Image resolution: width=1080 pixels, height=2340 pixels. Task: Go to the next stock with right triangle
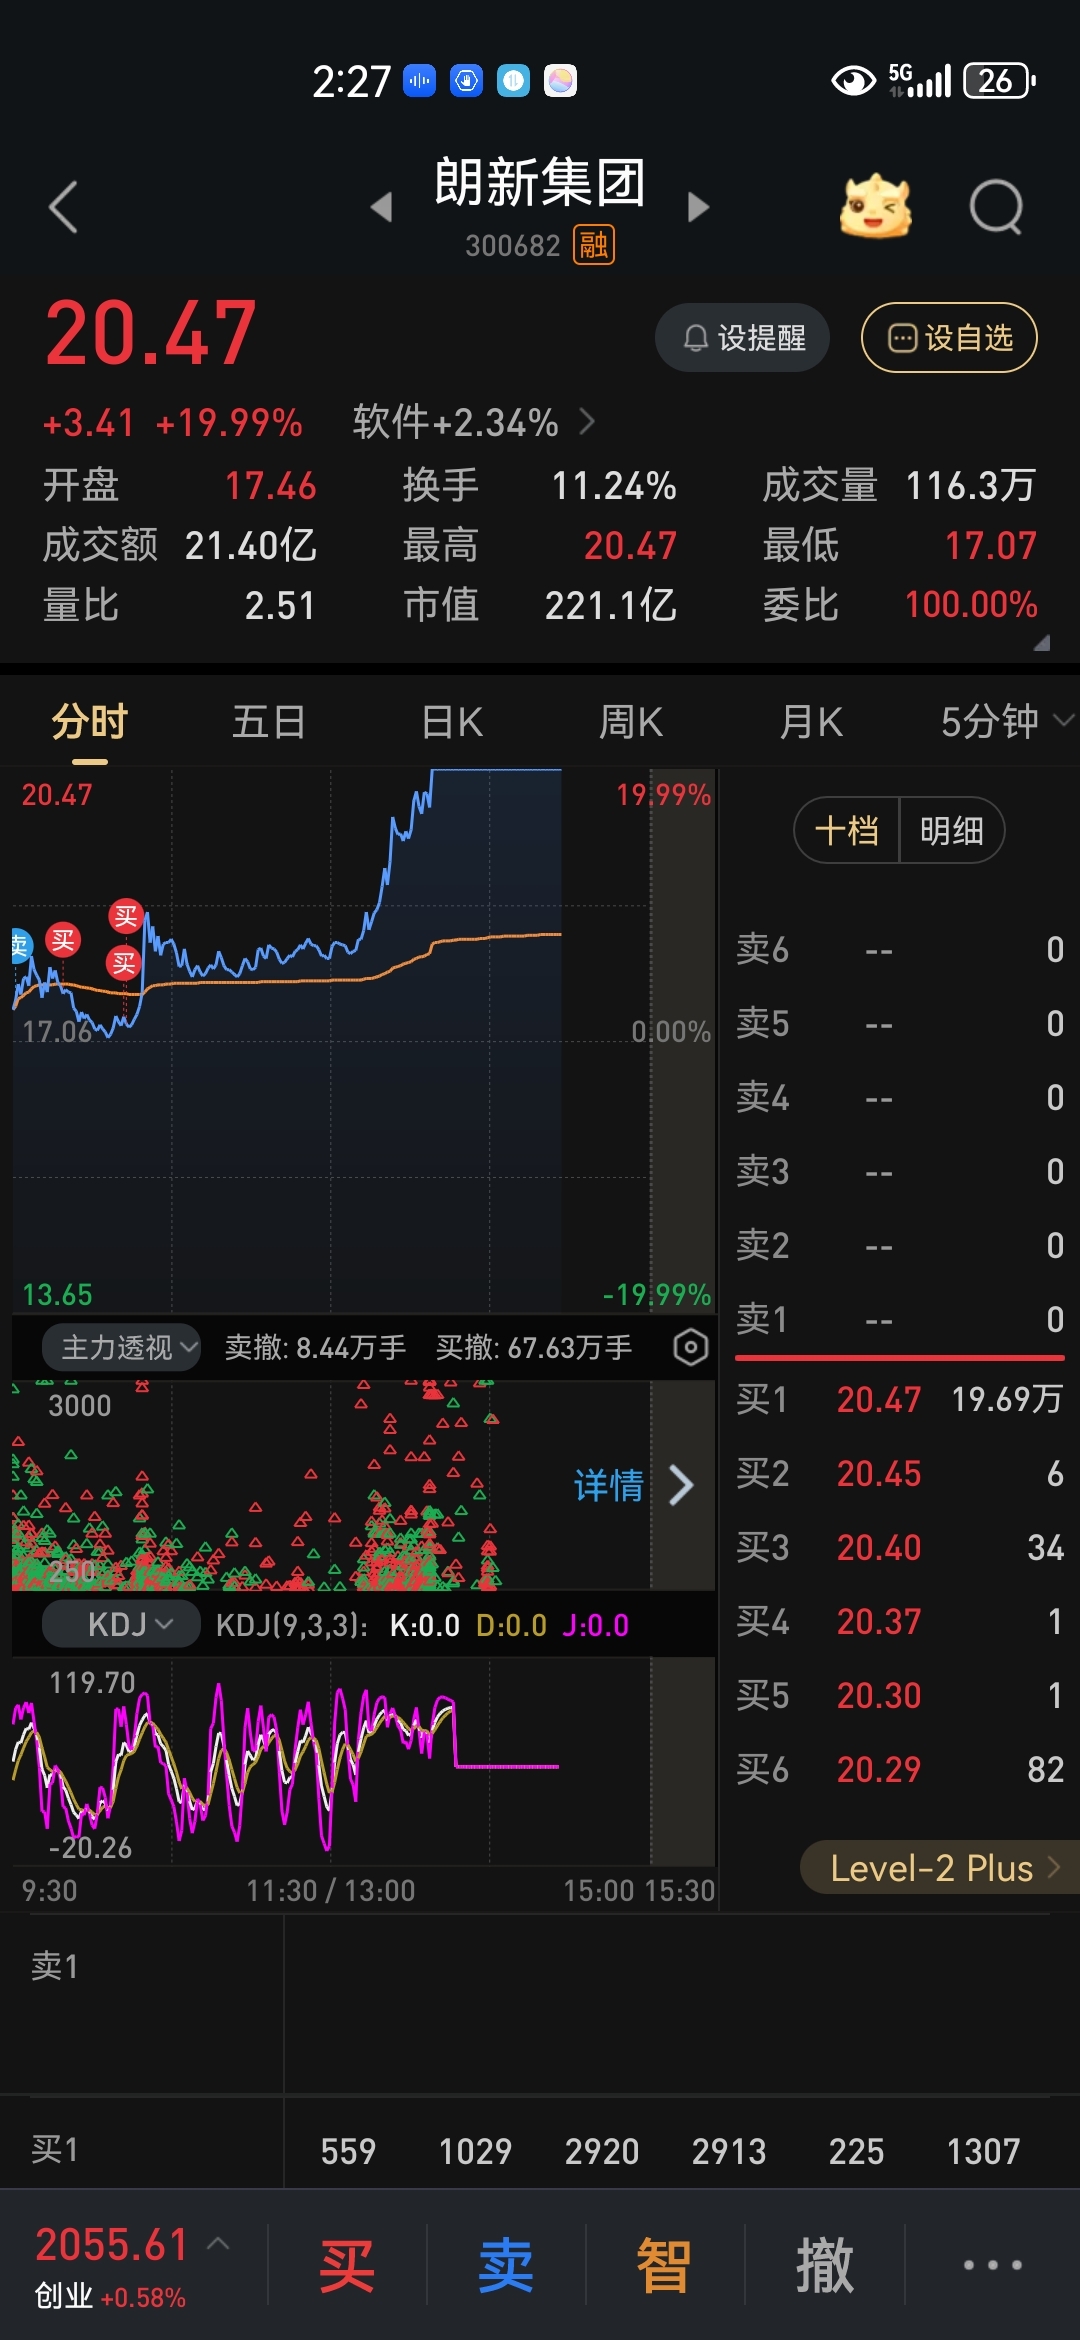(x=699, y=207)
